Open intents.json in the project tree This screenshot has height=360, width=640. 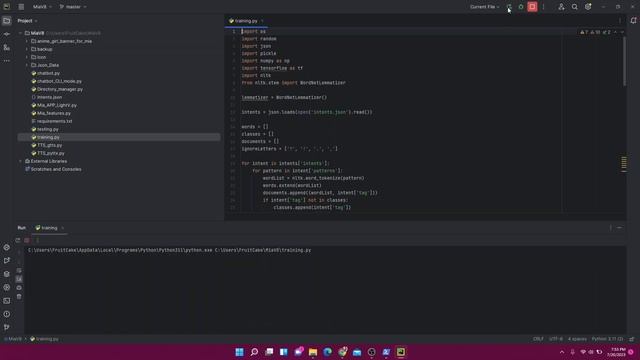(x=47, y=97)
